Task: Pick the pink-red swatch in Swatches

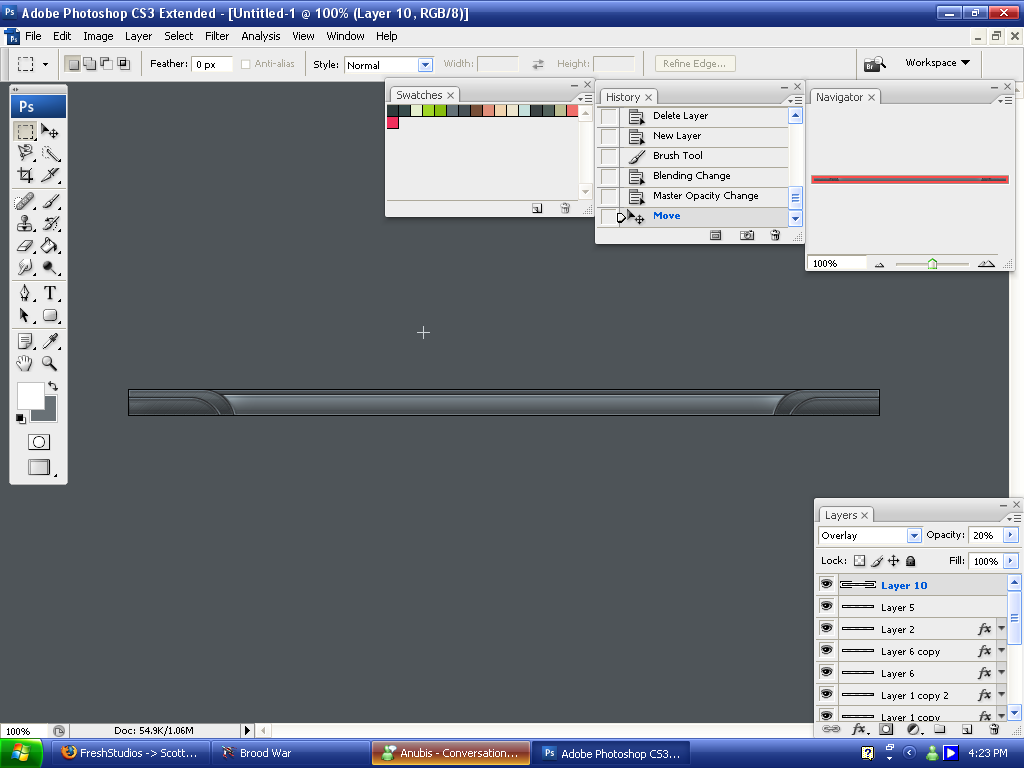Action: 393,123
